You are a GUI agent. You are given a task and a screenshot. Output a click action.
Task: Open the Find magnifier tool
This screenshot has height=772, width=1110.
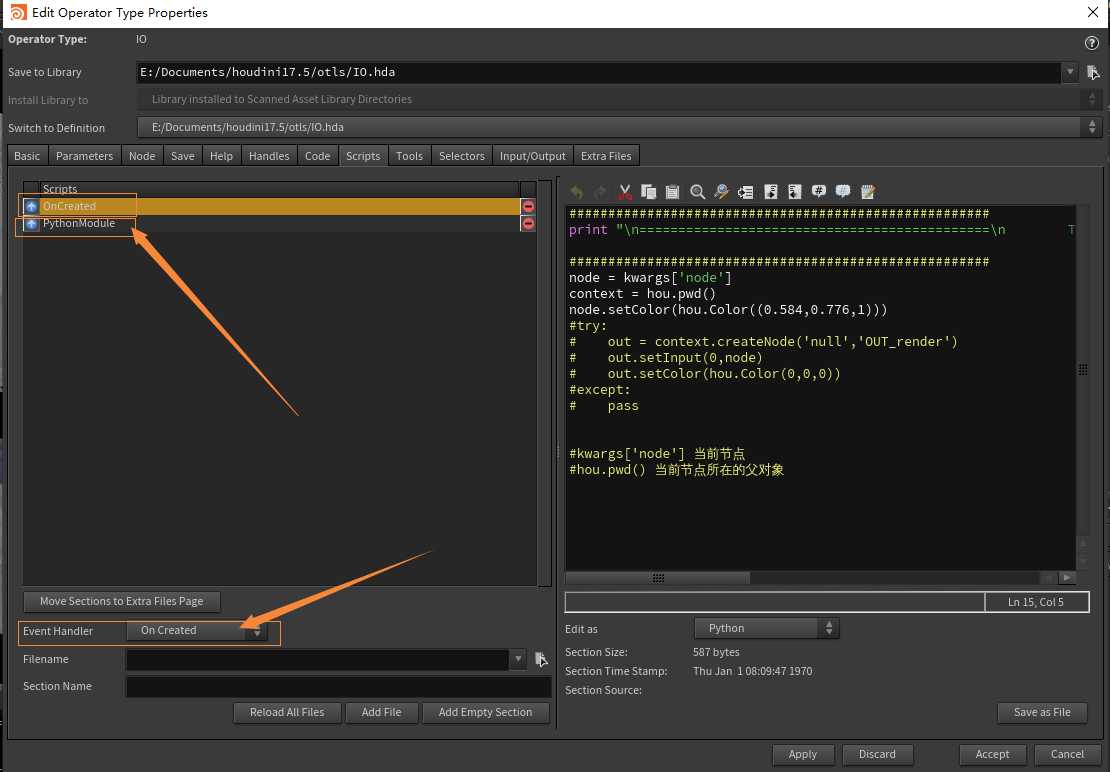tap(697, 192)
